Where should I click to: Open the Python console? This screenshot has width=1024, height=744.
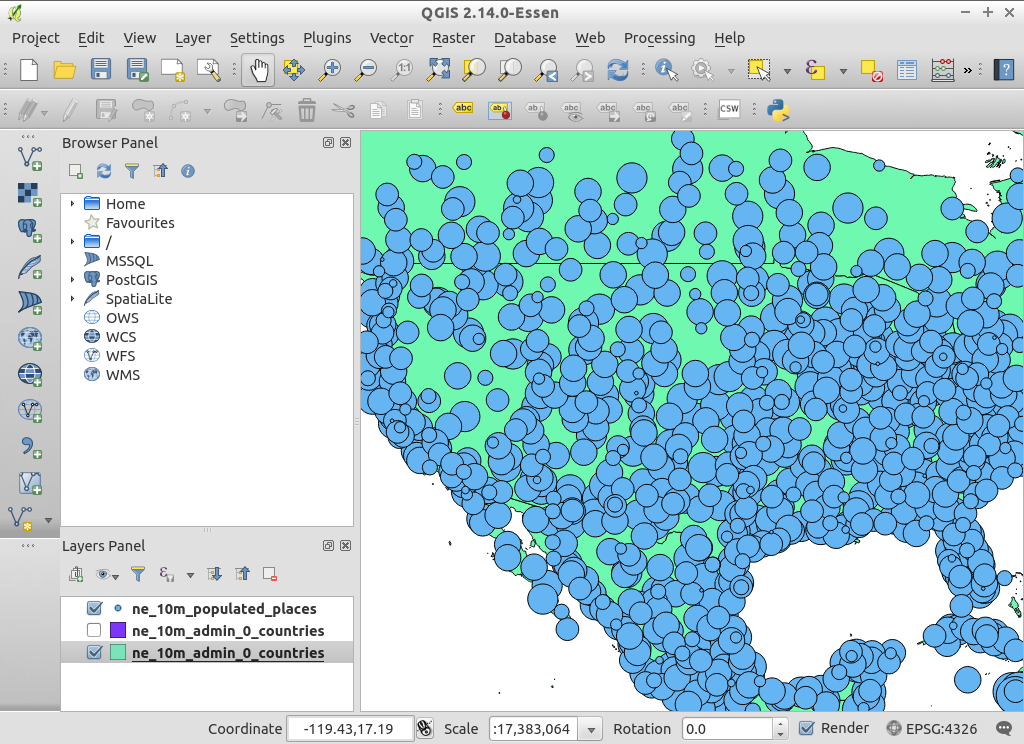778,109
